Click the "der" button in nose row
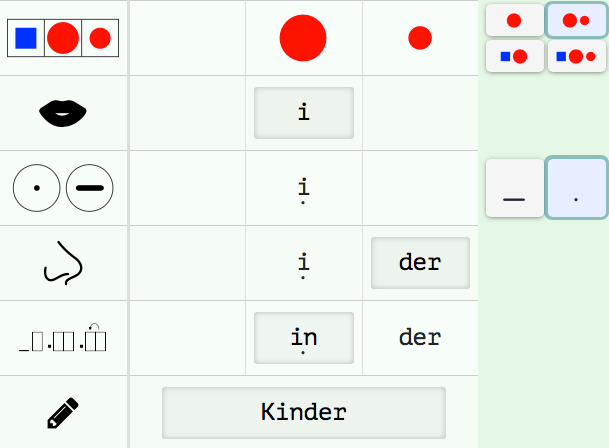 420,263
